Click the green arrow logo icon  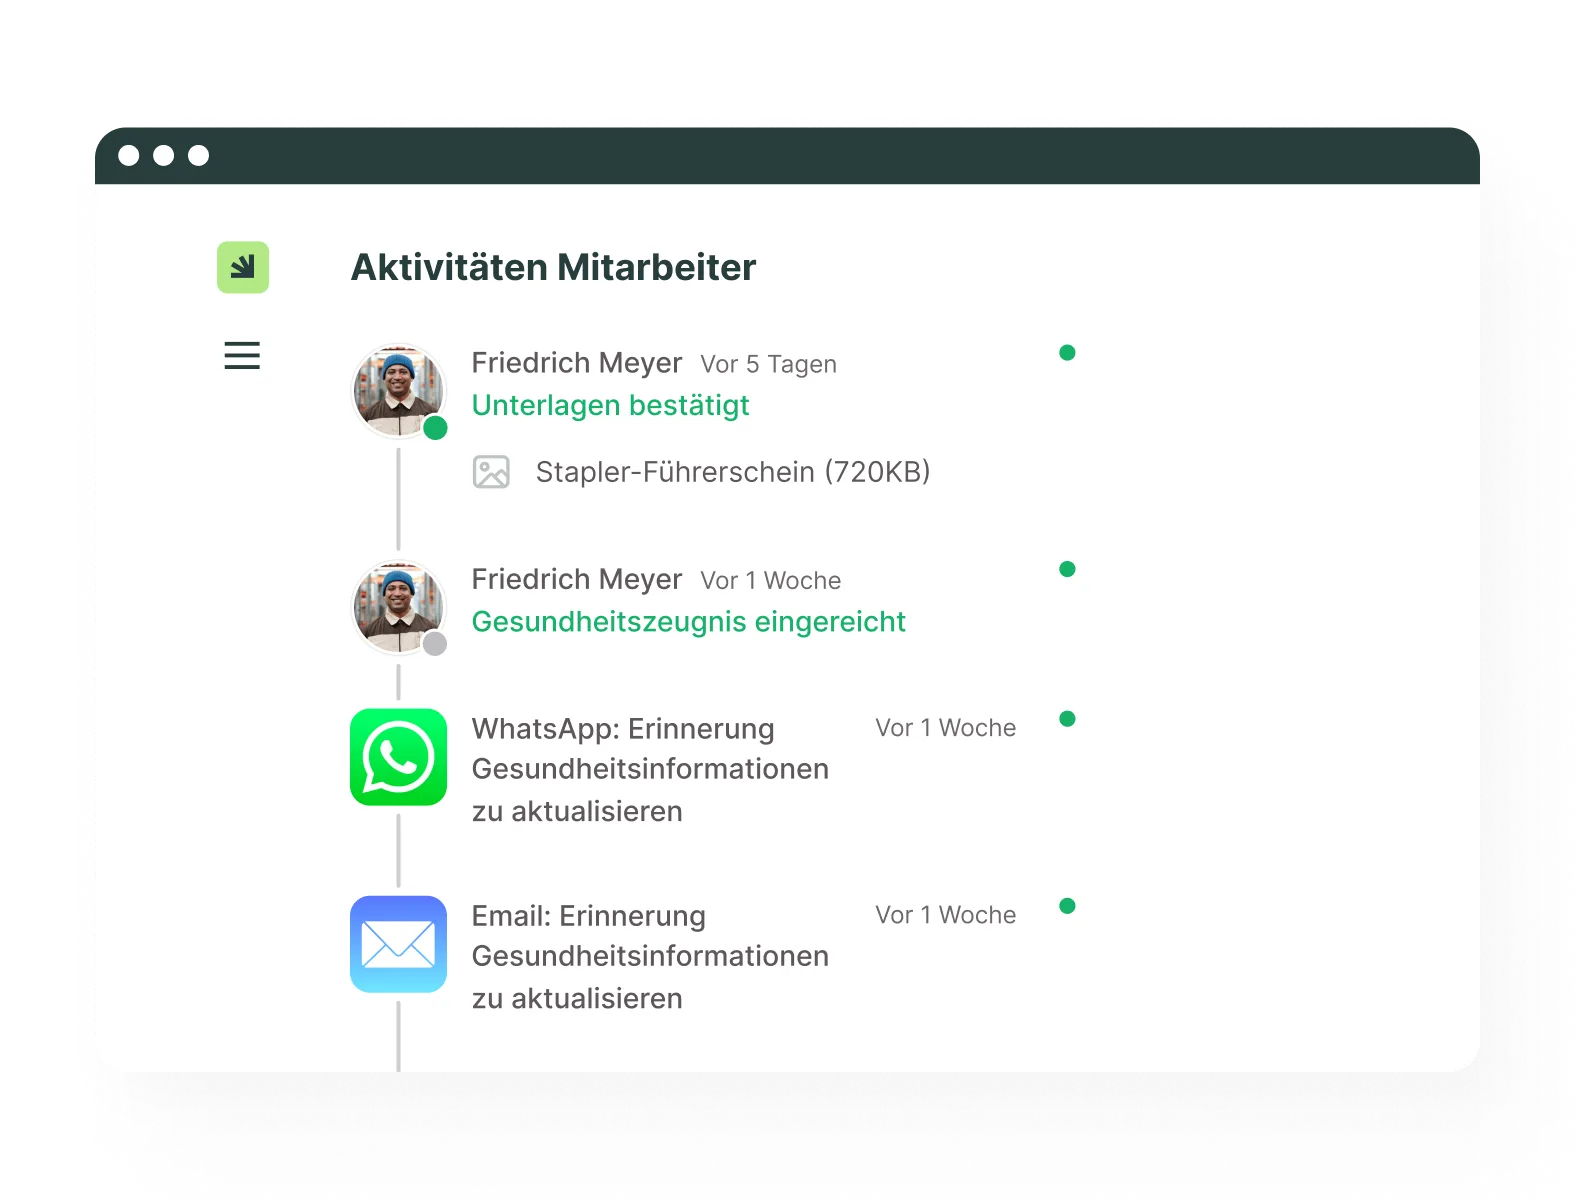click(x=243, y=267)
